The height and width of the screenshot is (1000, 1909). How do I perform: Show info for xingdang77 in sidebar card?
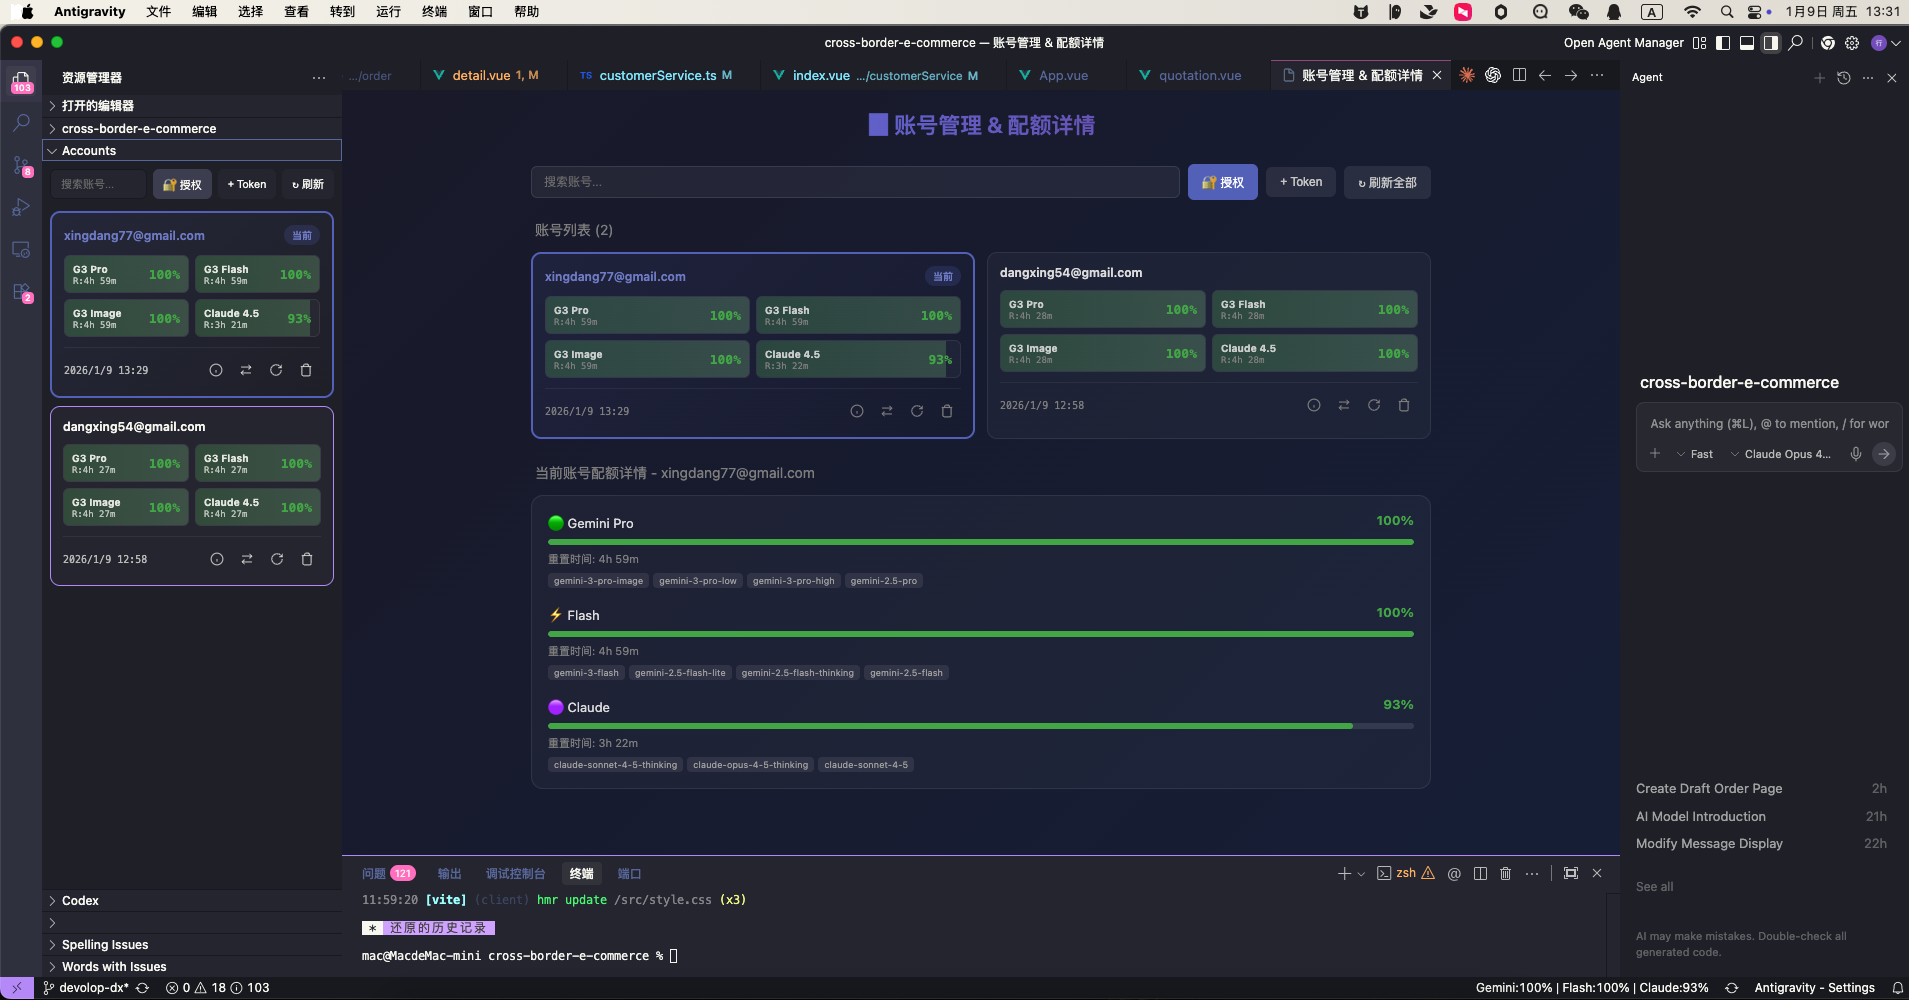pyautogui.click(x=216, y=370)
